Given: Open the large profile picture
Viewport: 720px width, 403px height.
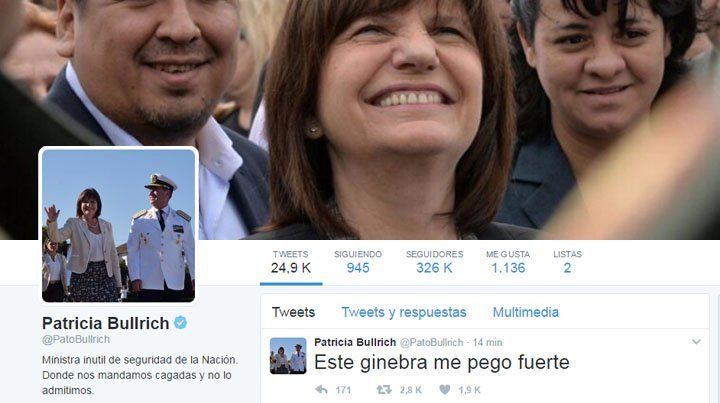Looking at the screenshot, I should click(118, 225).
